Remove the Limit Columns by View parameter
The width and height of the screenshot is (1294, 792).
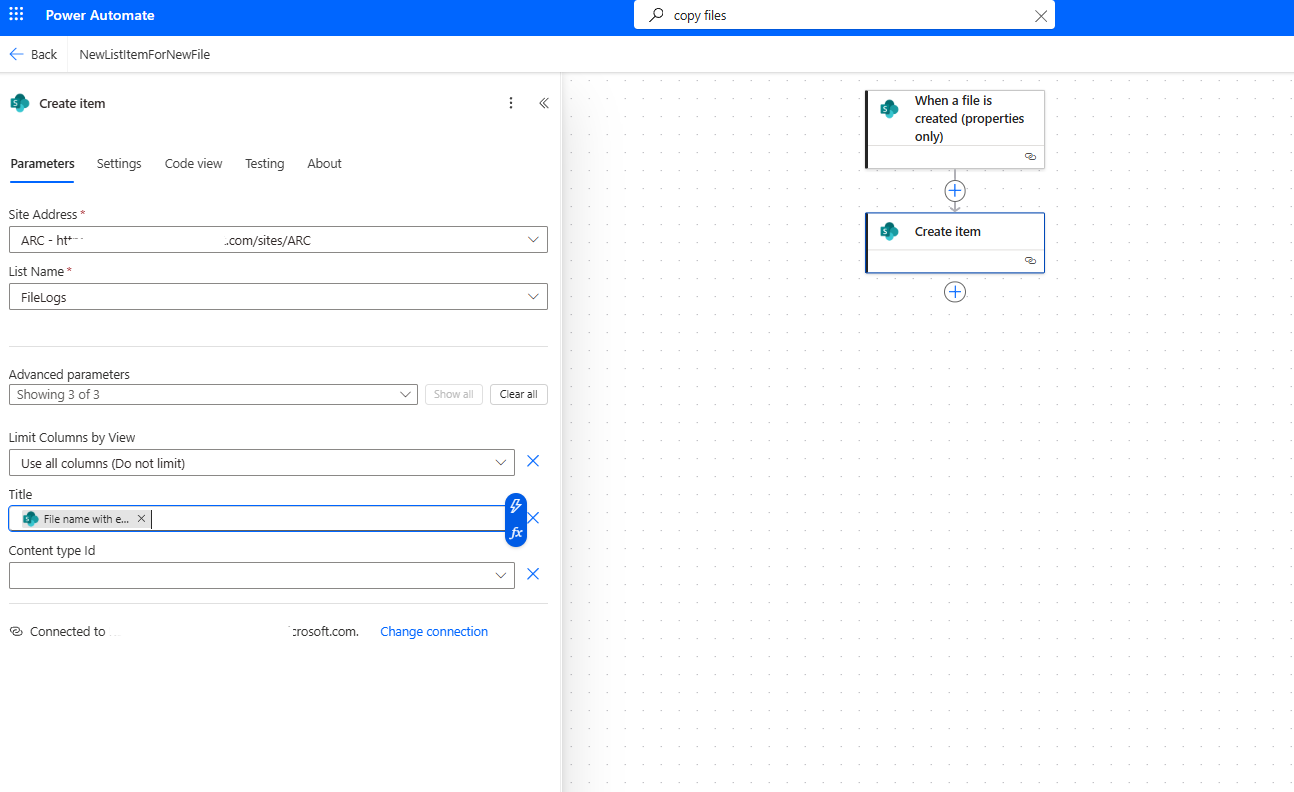[x=533, y=461]
